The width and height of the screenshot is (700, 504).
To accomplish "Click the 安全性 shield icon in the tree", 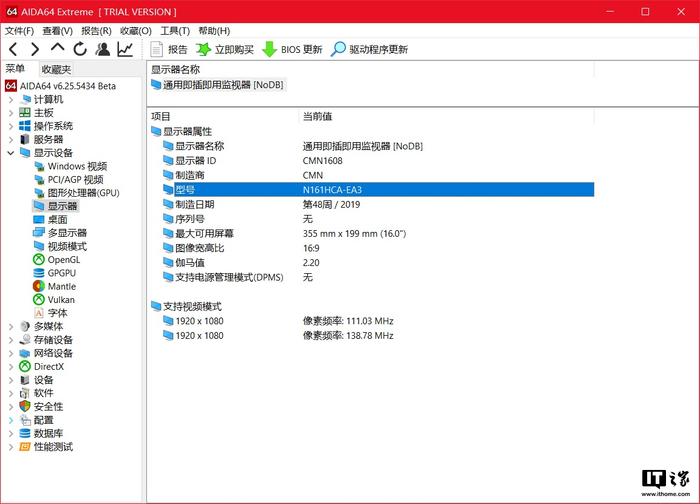I will 25,407.
